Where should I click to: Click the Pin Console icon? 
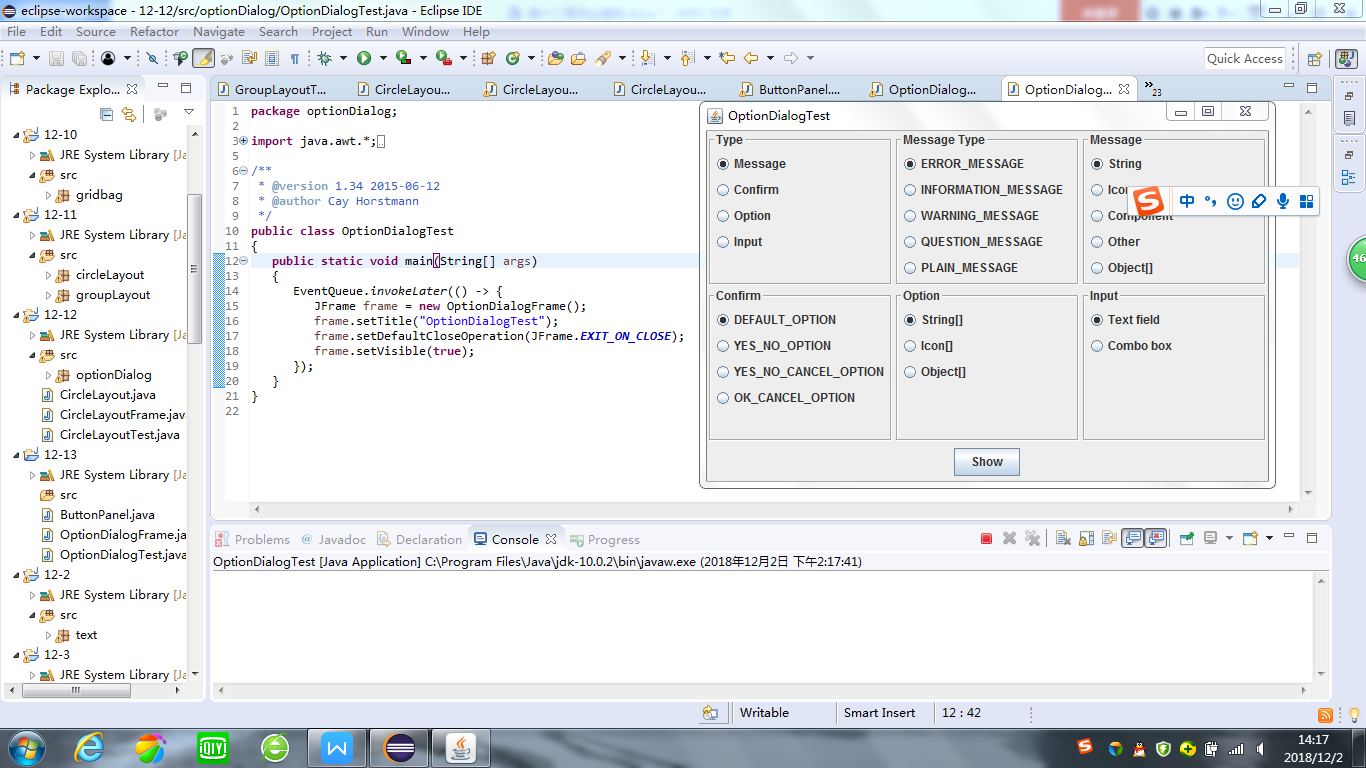(1187, 538)
